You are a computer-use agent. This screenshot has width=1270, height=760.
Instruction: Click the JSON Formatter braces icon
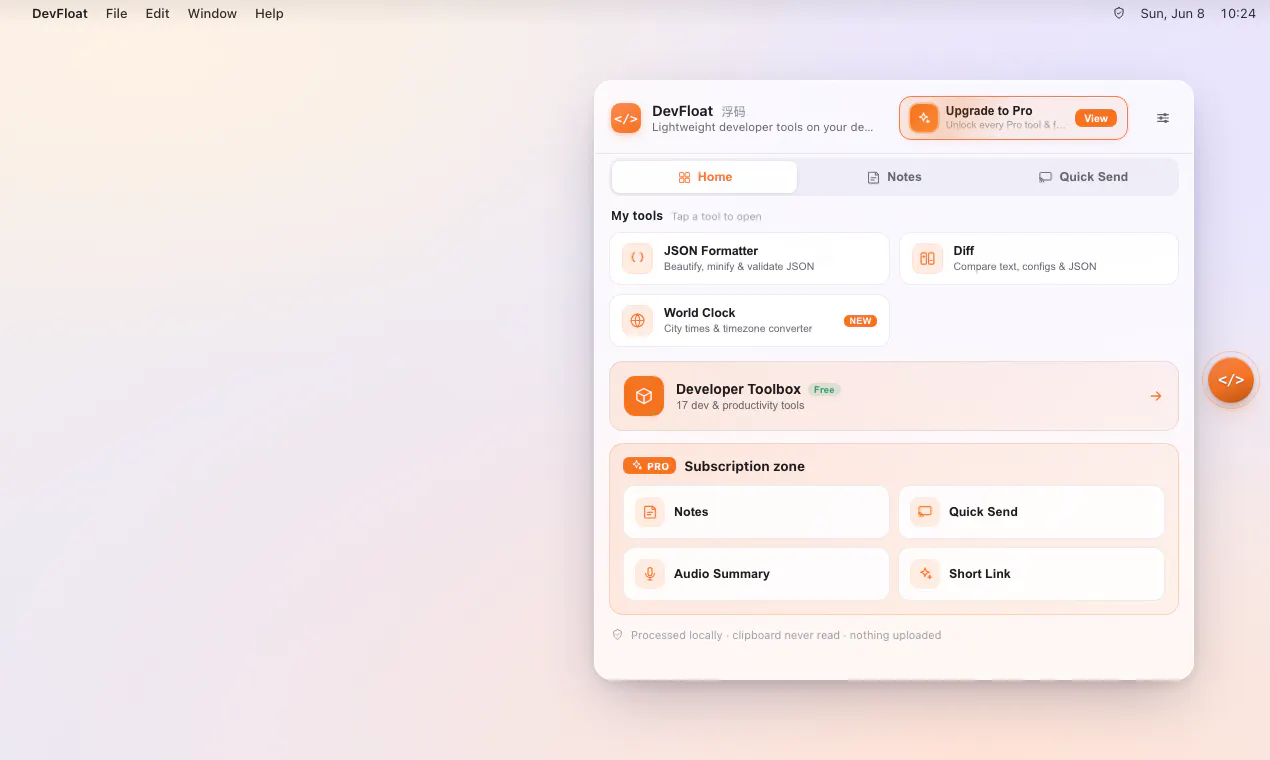[637, 258]
